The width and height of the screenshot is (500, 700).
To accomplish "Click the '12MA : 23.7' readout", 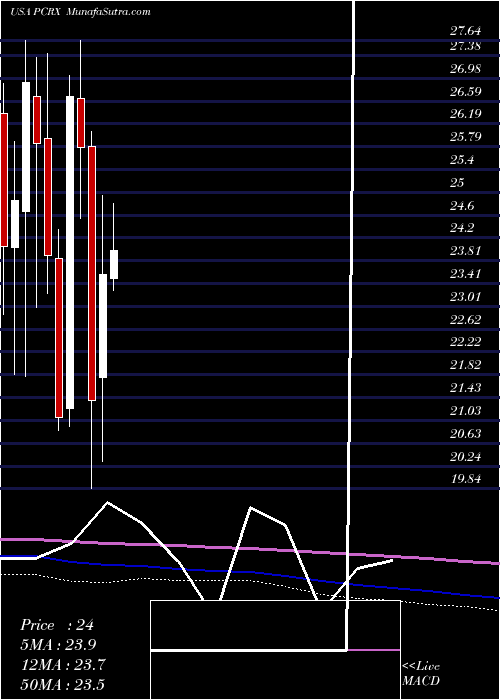I will 62,665.
